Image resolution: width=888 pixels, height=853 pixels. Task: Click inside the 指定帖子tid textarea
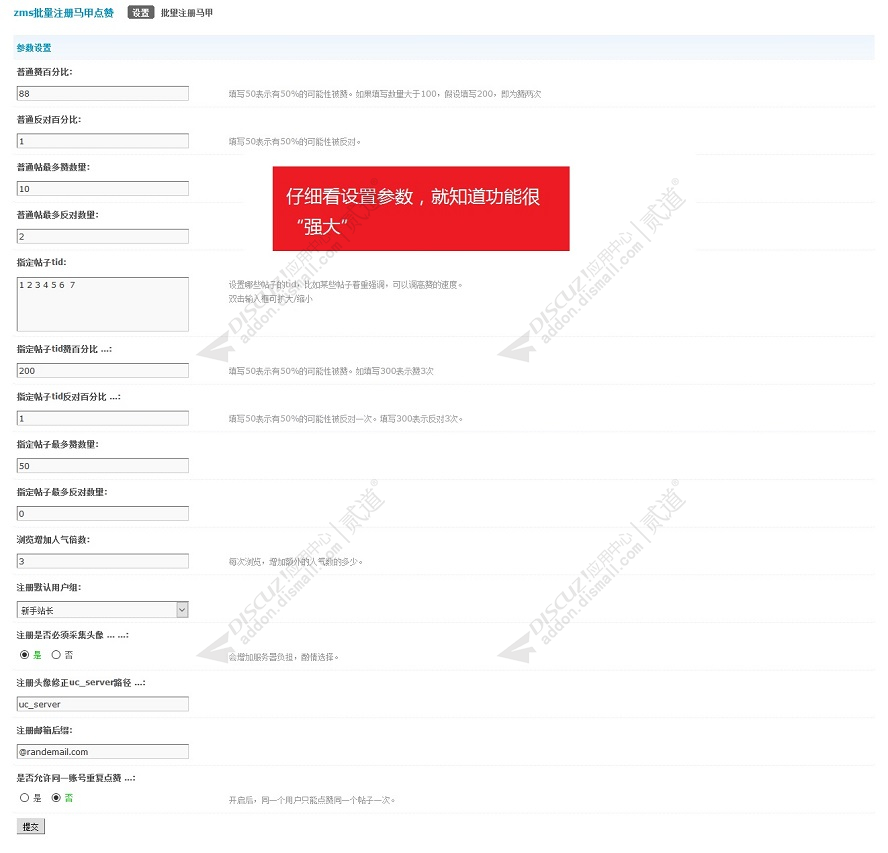pyautogui.click(x=103, y=304)
